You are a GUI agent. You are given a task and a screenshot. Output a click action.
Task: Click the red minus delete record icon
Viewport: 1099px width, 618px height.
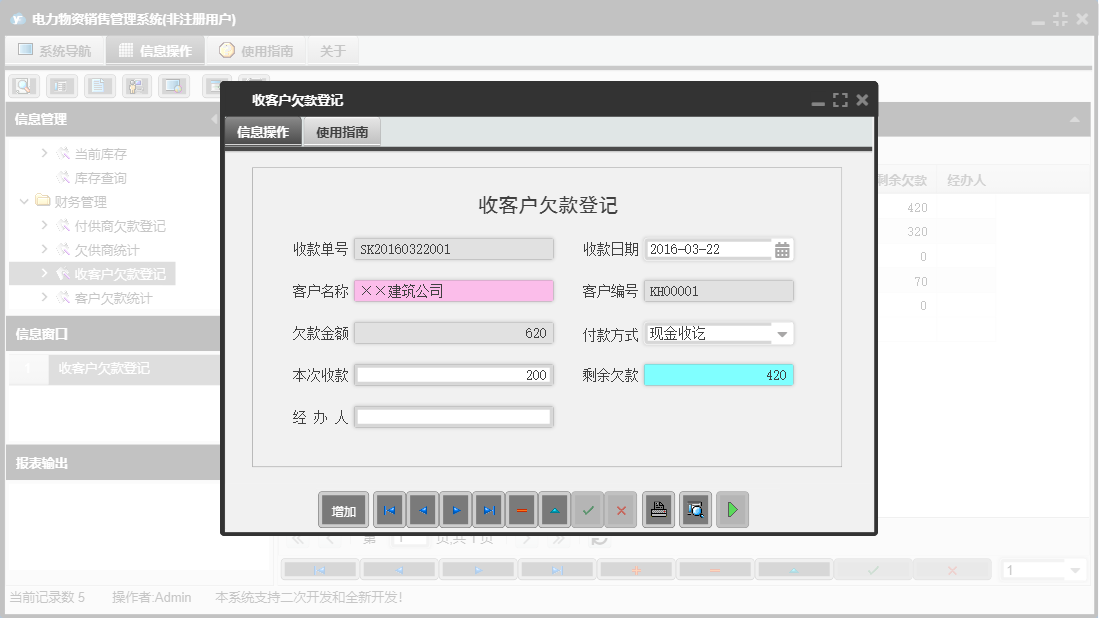point(521,509)
